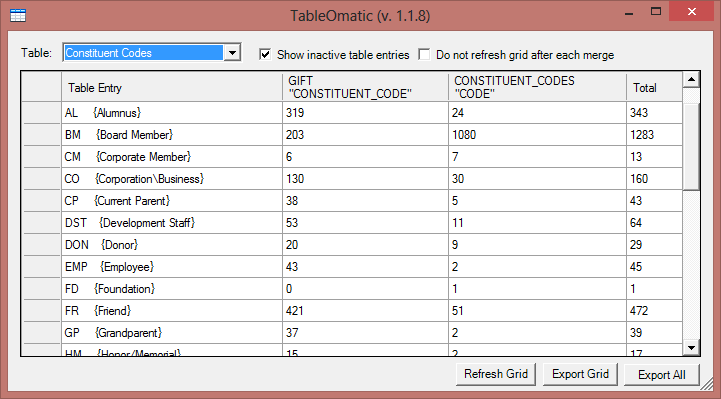Open the Table dropdown arrow

[232, 53]
